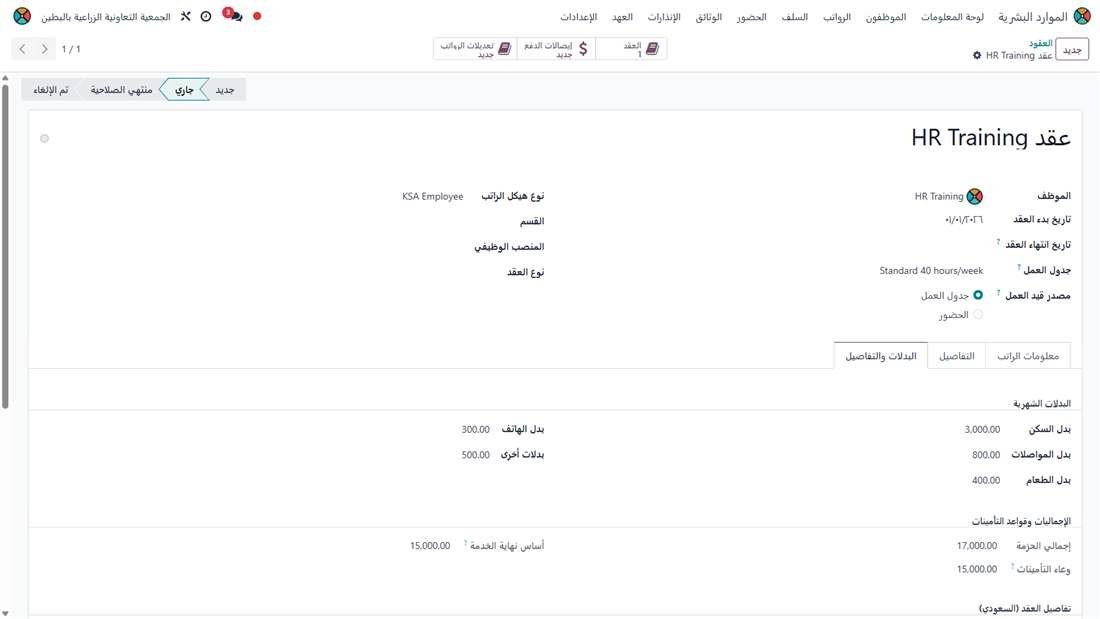
Task: Click the HR Training employee avatar
Action: [974, 197]
